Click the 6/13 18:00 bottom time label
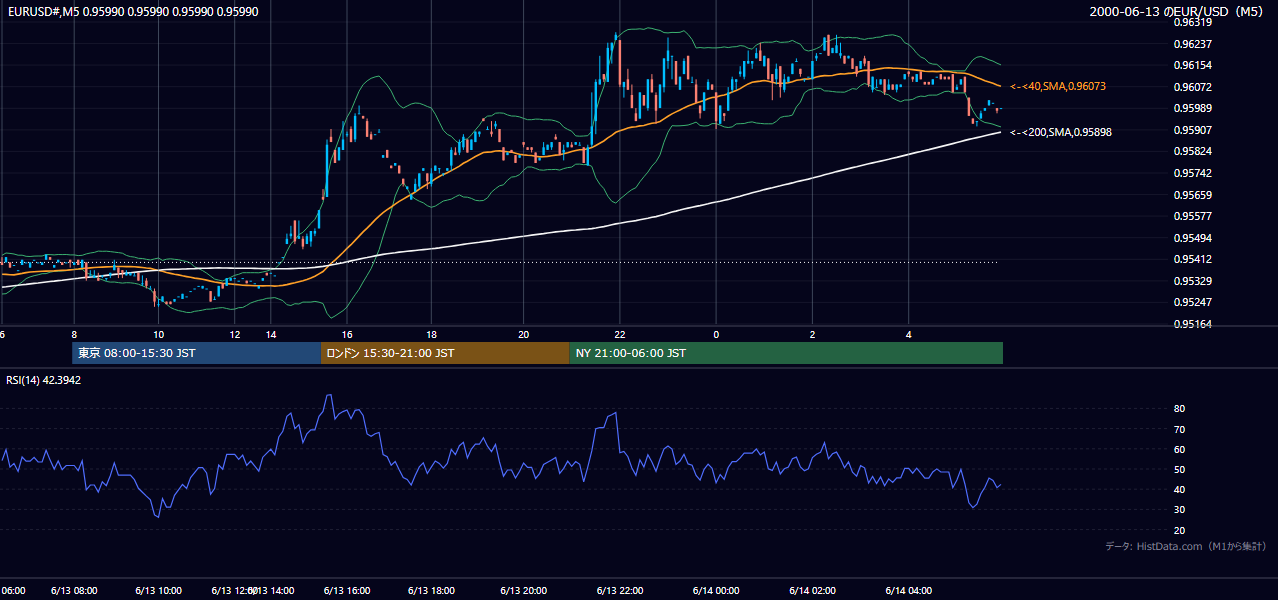Viewport: 1278px width, 600px height. click(431, 591)
